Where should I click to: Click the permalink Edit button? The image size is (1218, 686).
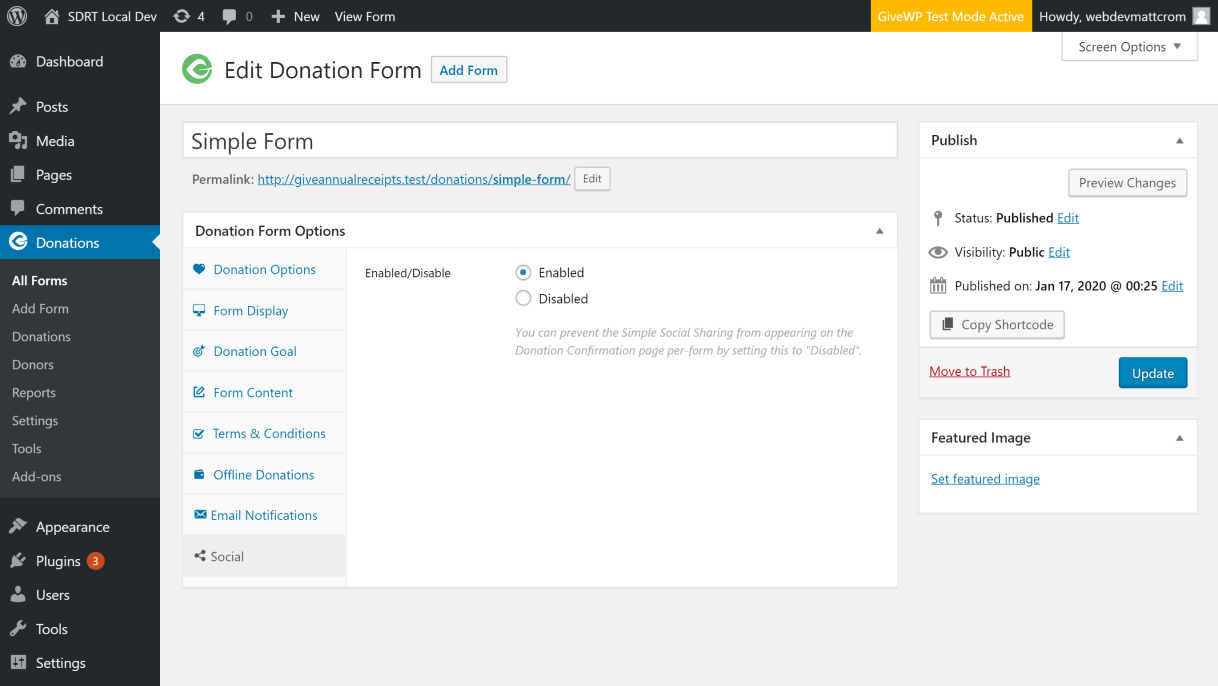pos(592,179)
